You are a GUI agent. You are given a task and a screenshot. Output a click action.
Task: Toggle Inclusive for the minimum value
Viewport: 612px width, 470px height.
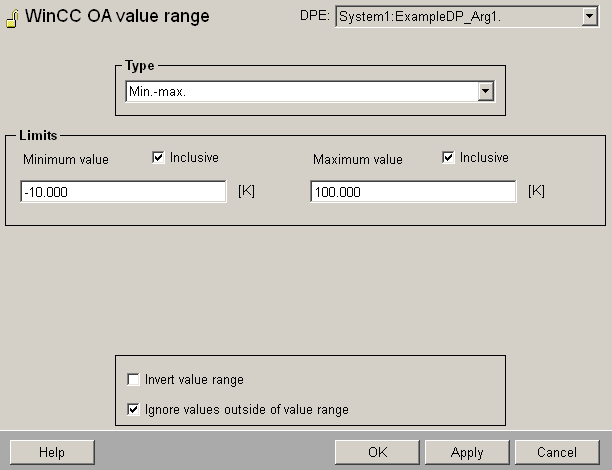[158, 158]
